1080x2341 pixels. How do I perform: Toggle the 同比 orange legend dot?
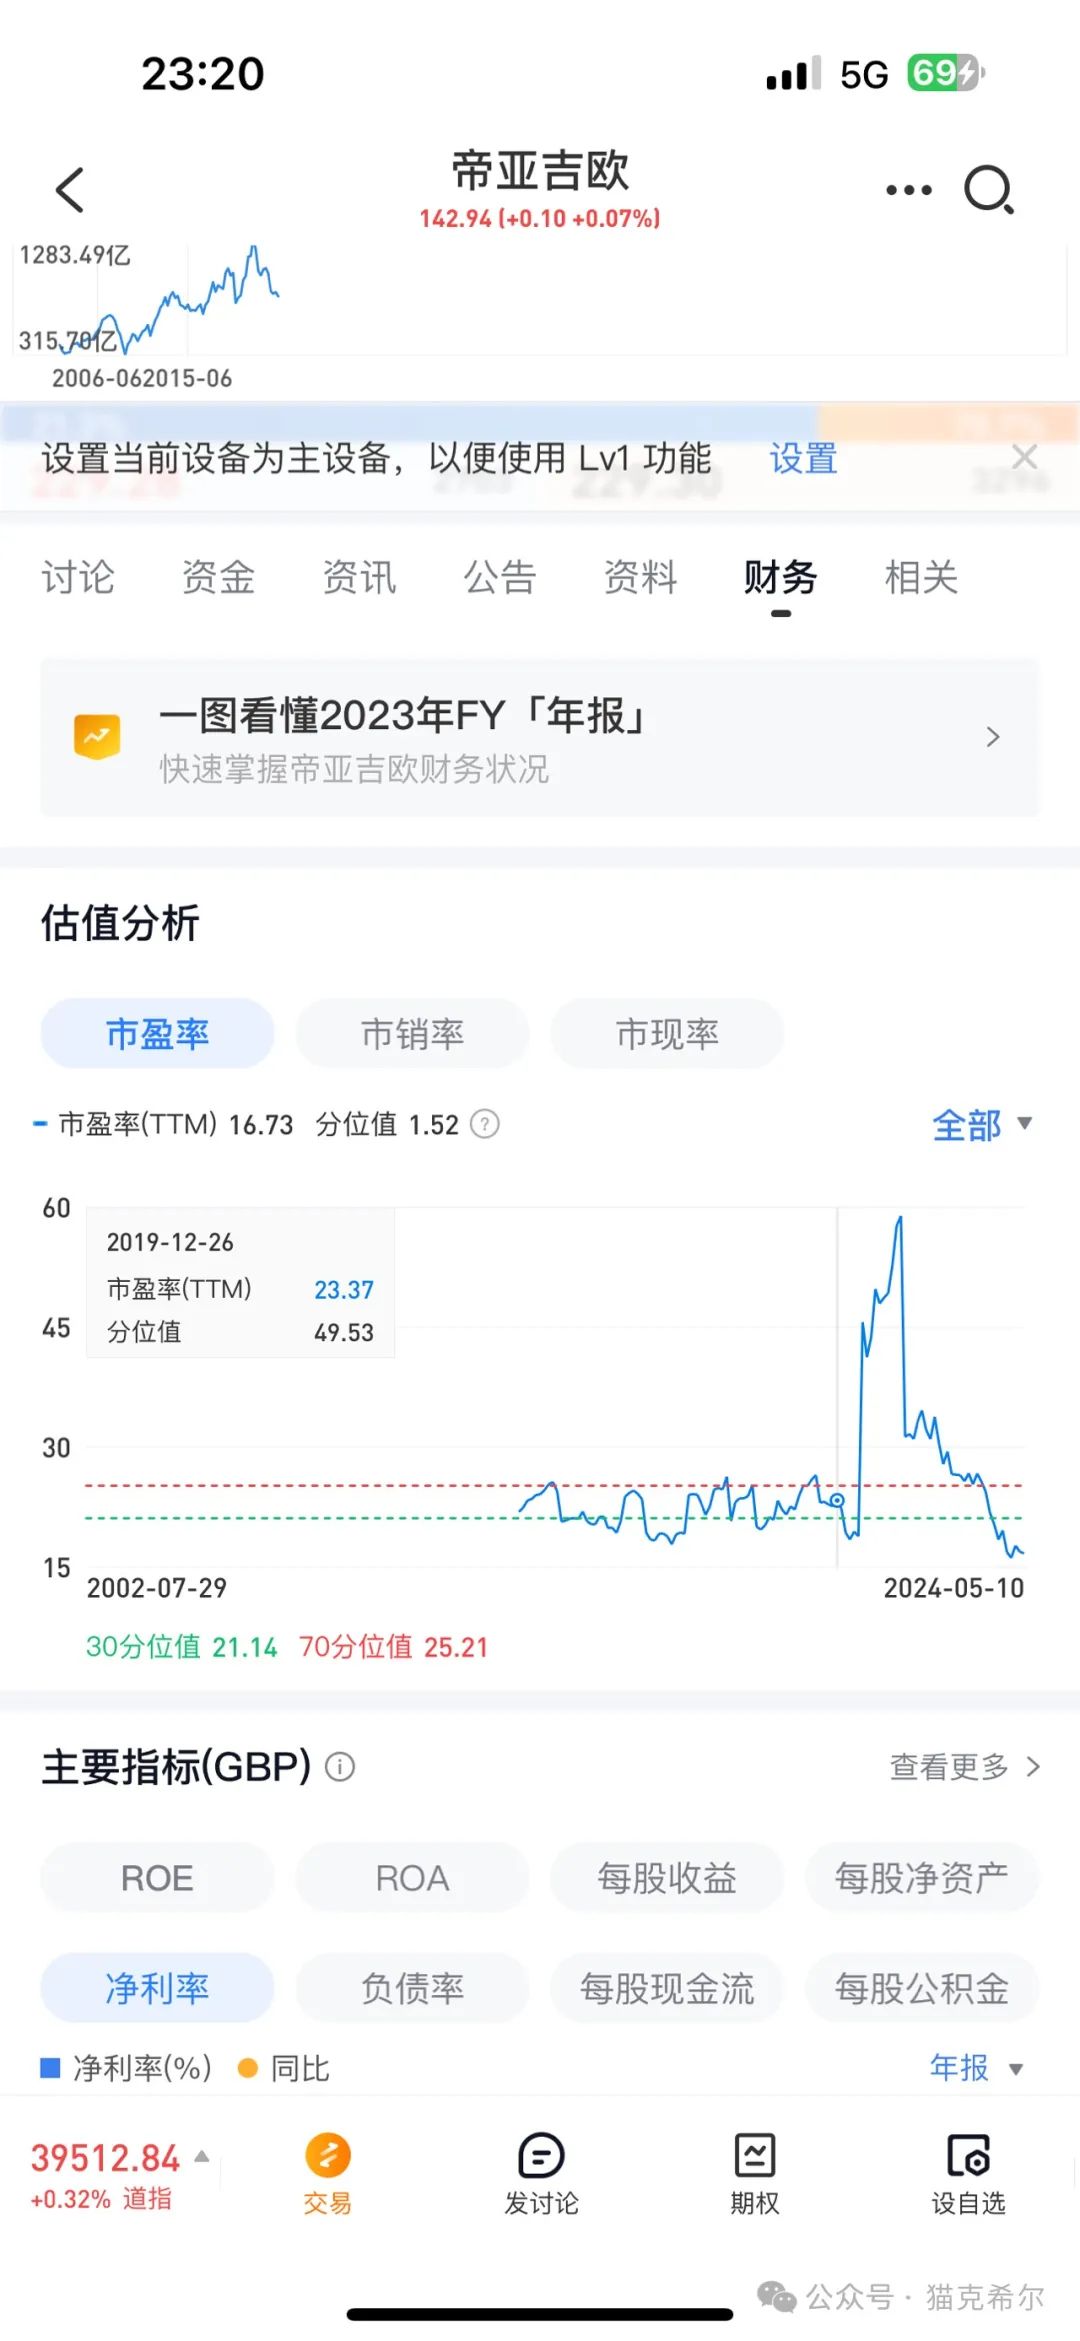point(248,2068)
